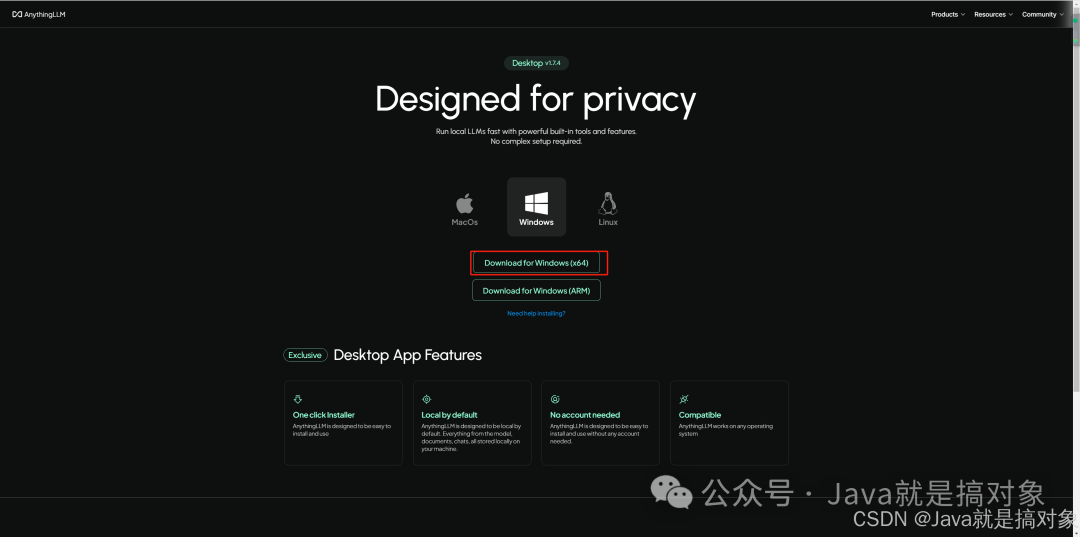
Task: Click the Desktop v1.7.4 version badge
Action: 537,63
